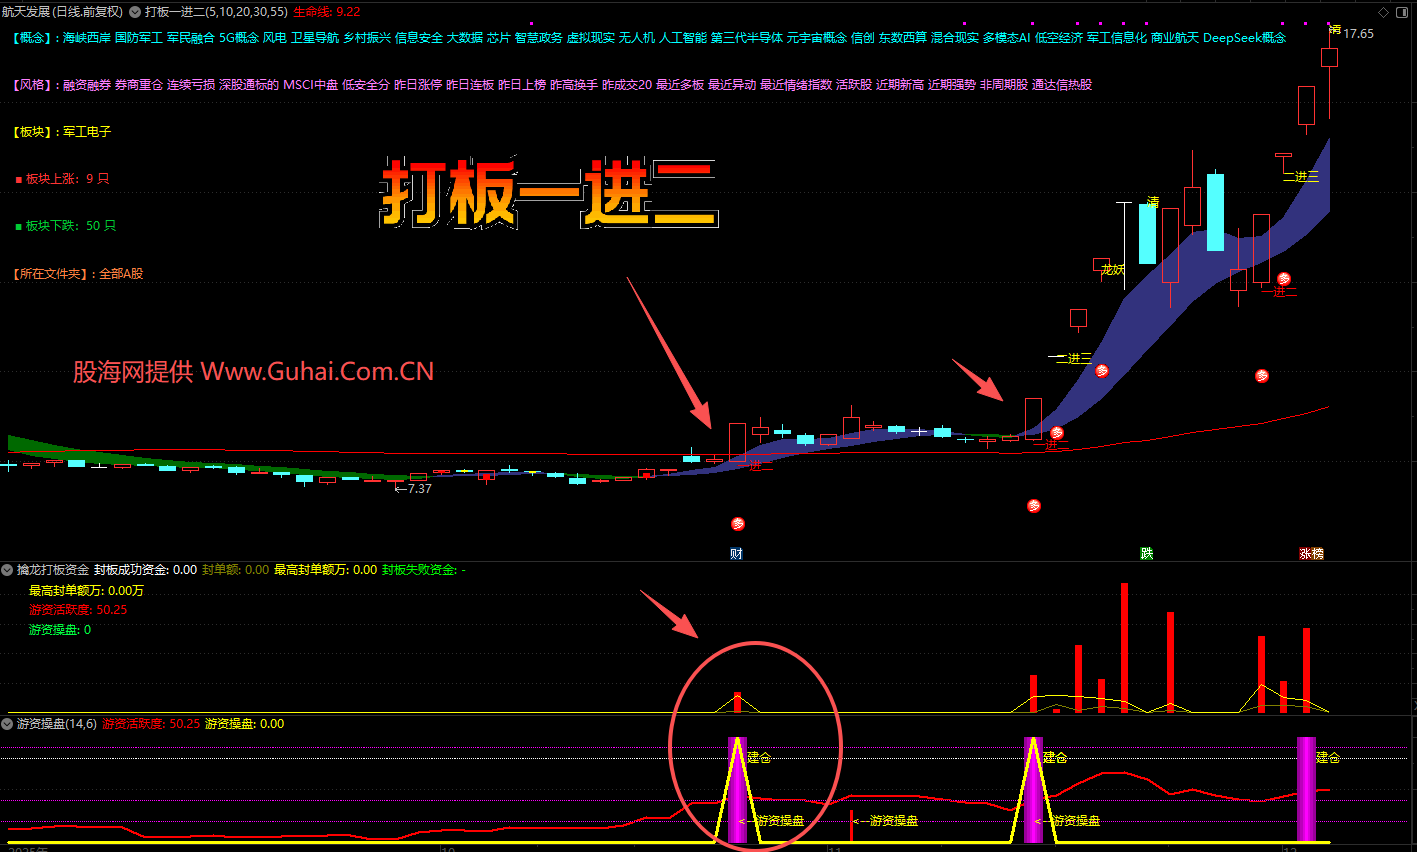
Task: Click the rightmost purple 建仓 bar
Action: (1305, 789)
